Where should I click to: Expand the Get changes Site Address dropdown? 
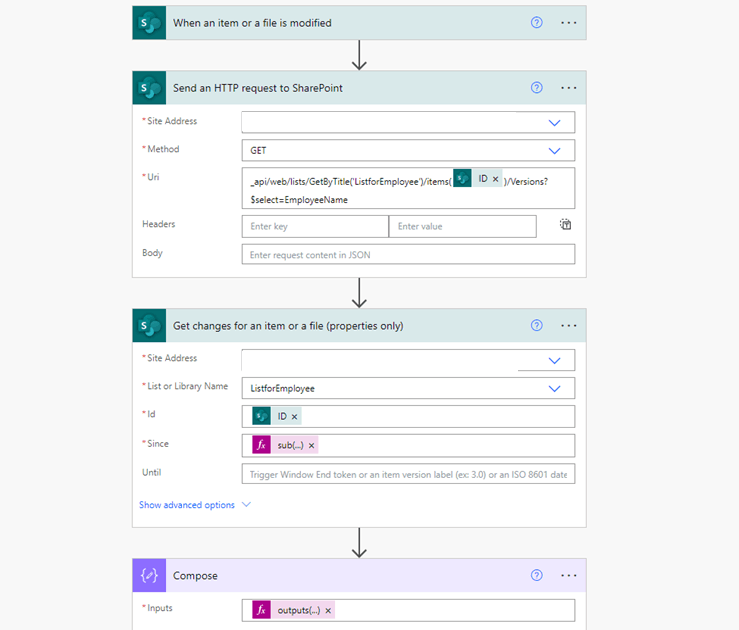click(554, 360)
